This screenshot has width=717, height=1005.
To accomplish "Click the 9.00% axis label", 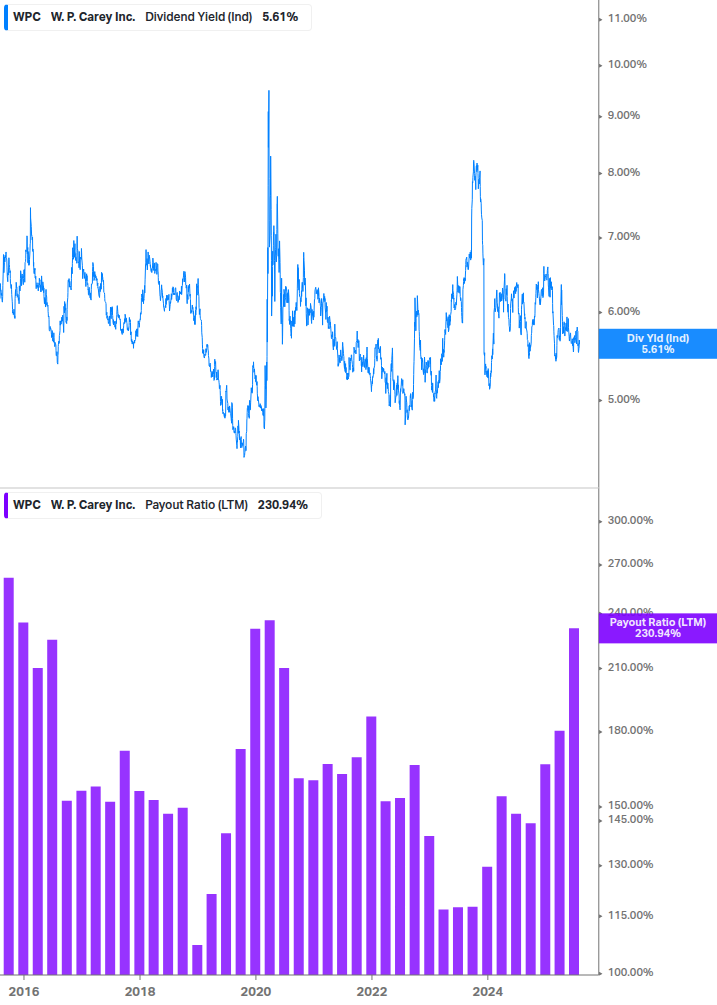I will pos(623,116).
